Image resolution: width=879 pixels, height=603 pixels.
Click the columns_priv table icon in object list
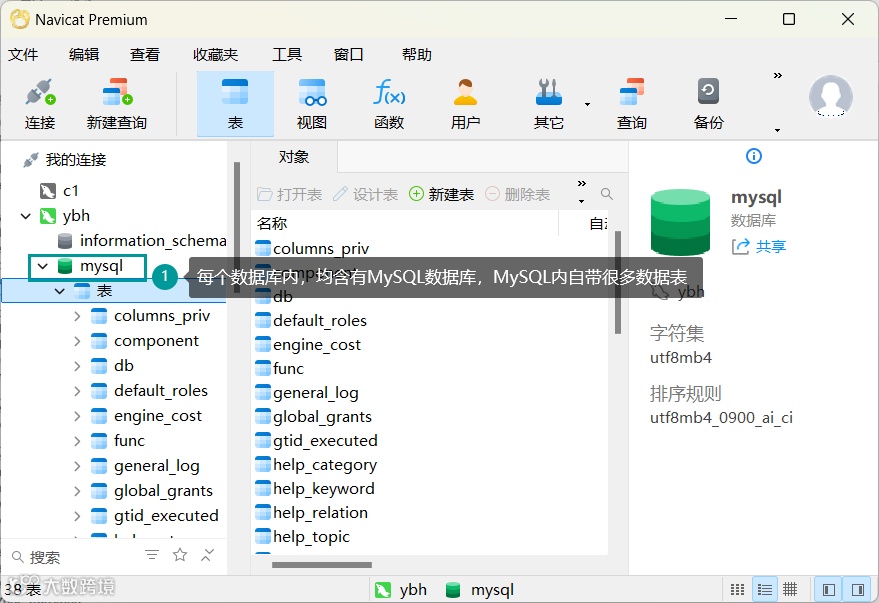point(263,248)
